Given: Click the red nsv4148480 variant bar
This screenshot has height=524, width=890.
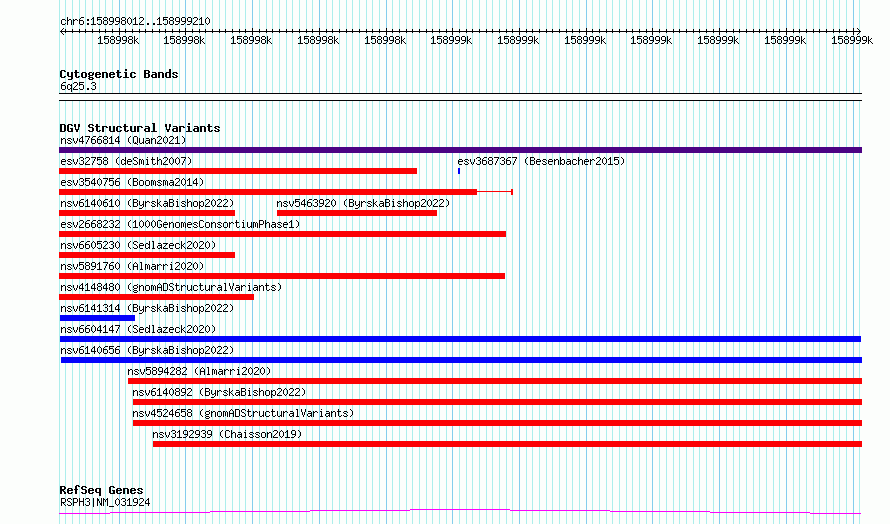Looking at the screenshot, I should coord(157,297).
